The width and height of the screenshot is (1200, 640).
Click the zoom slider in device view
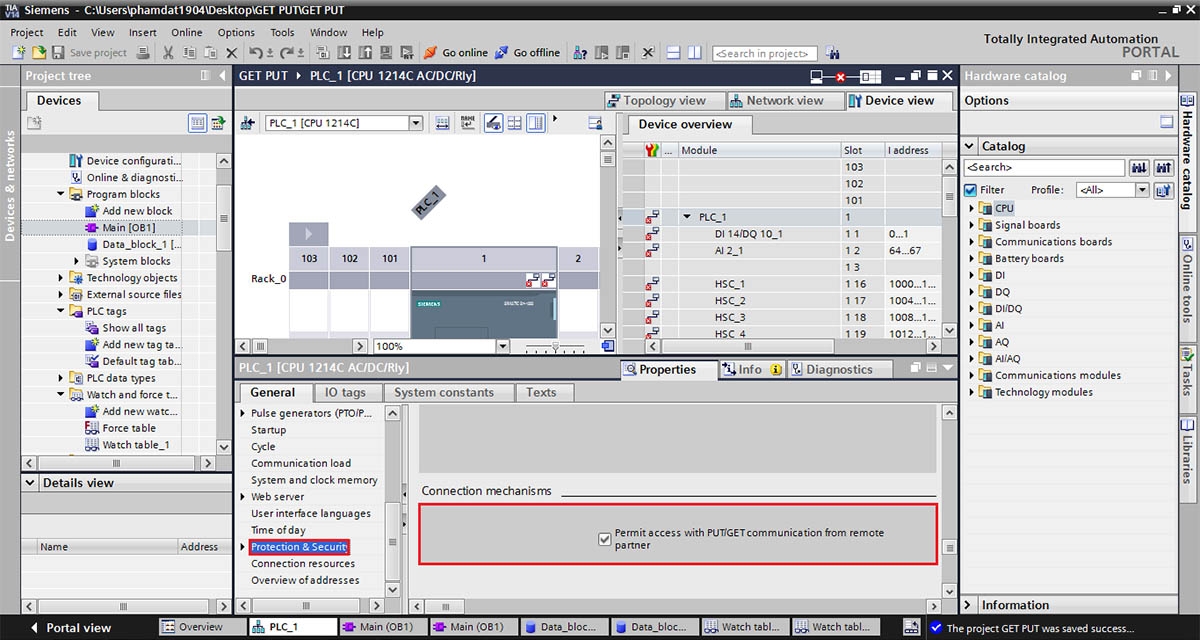pyautogui.click(x=555, y=346)
